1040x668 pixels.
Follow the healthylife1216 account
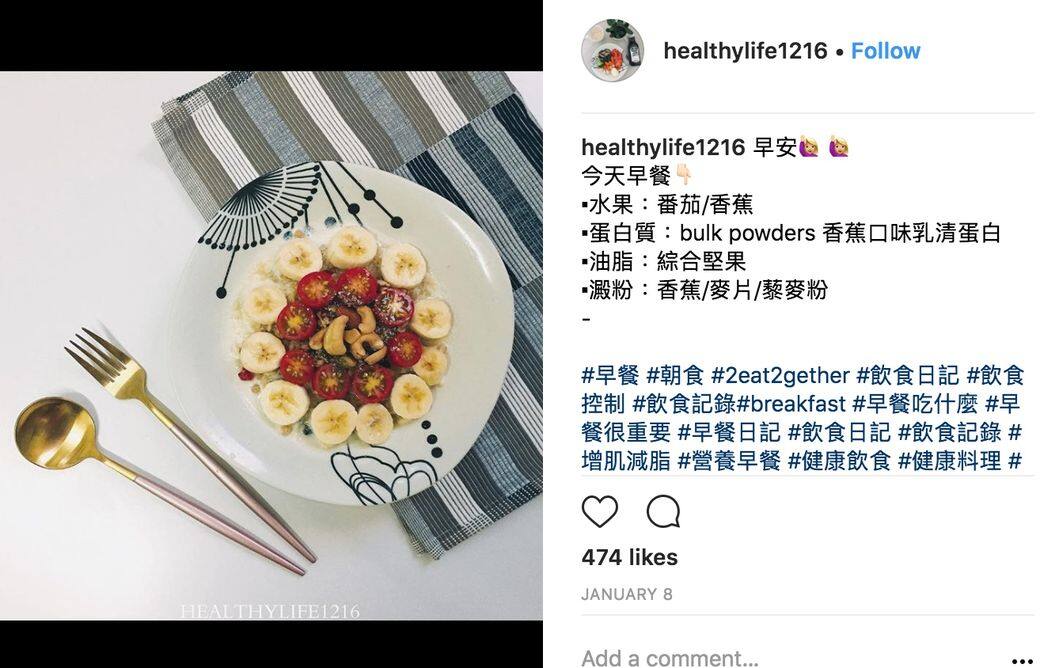[x=885, y=51]
